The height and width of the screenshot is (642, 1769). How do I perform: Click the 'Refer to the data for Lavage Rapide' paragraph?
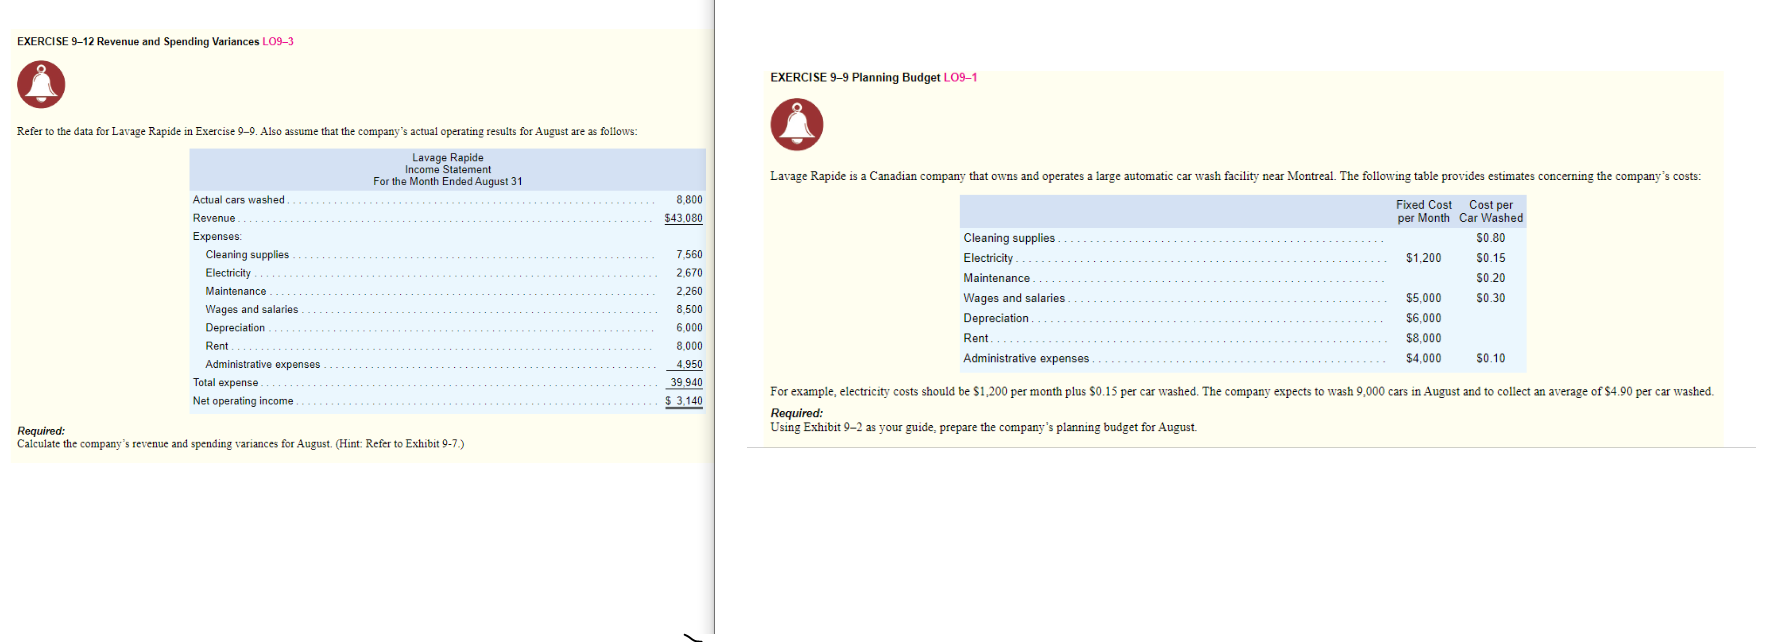pos(327,131)
